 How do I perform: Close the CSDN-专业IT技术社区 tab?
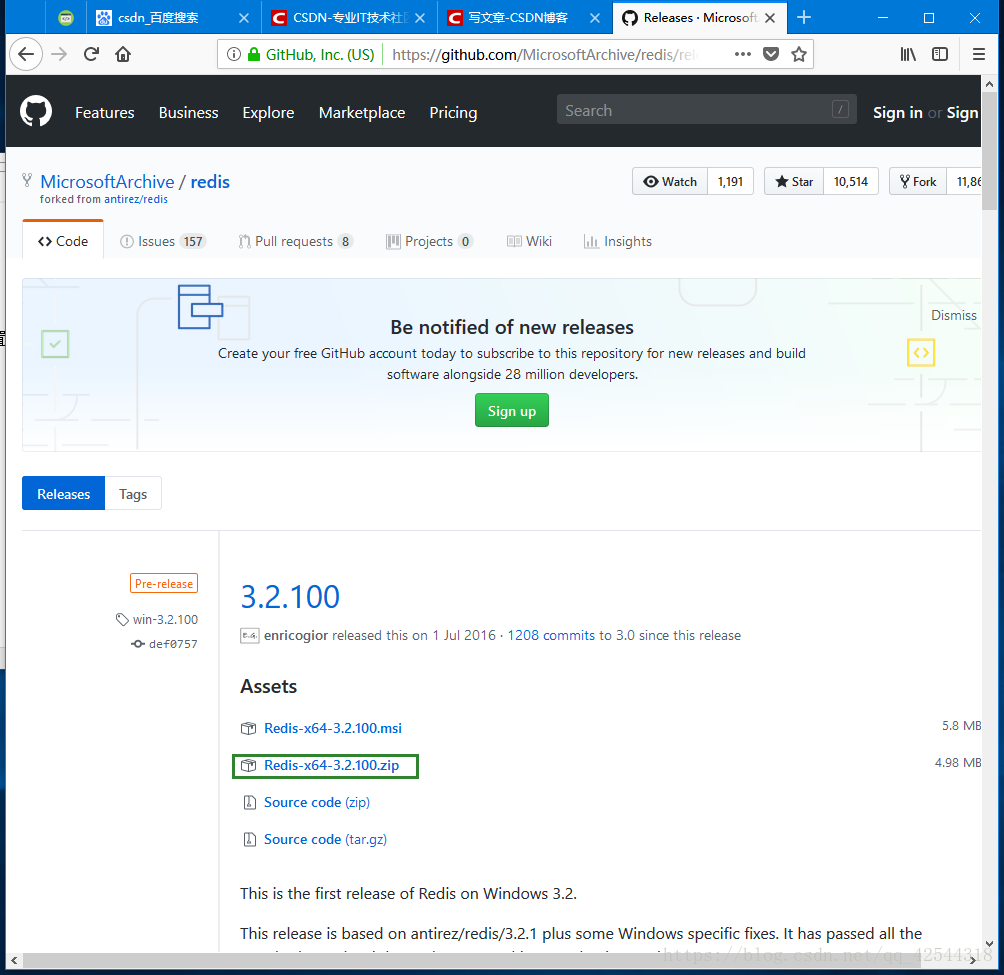[x=420, y=18]
